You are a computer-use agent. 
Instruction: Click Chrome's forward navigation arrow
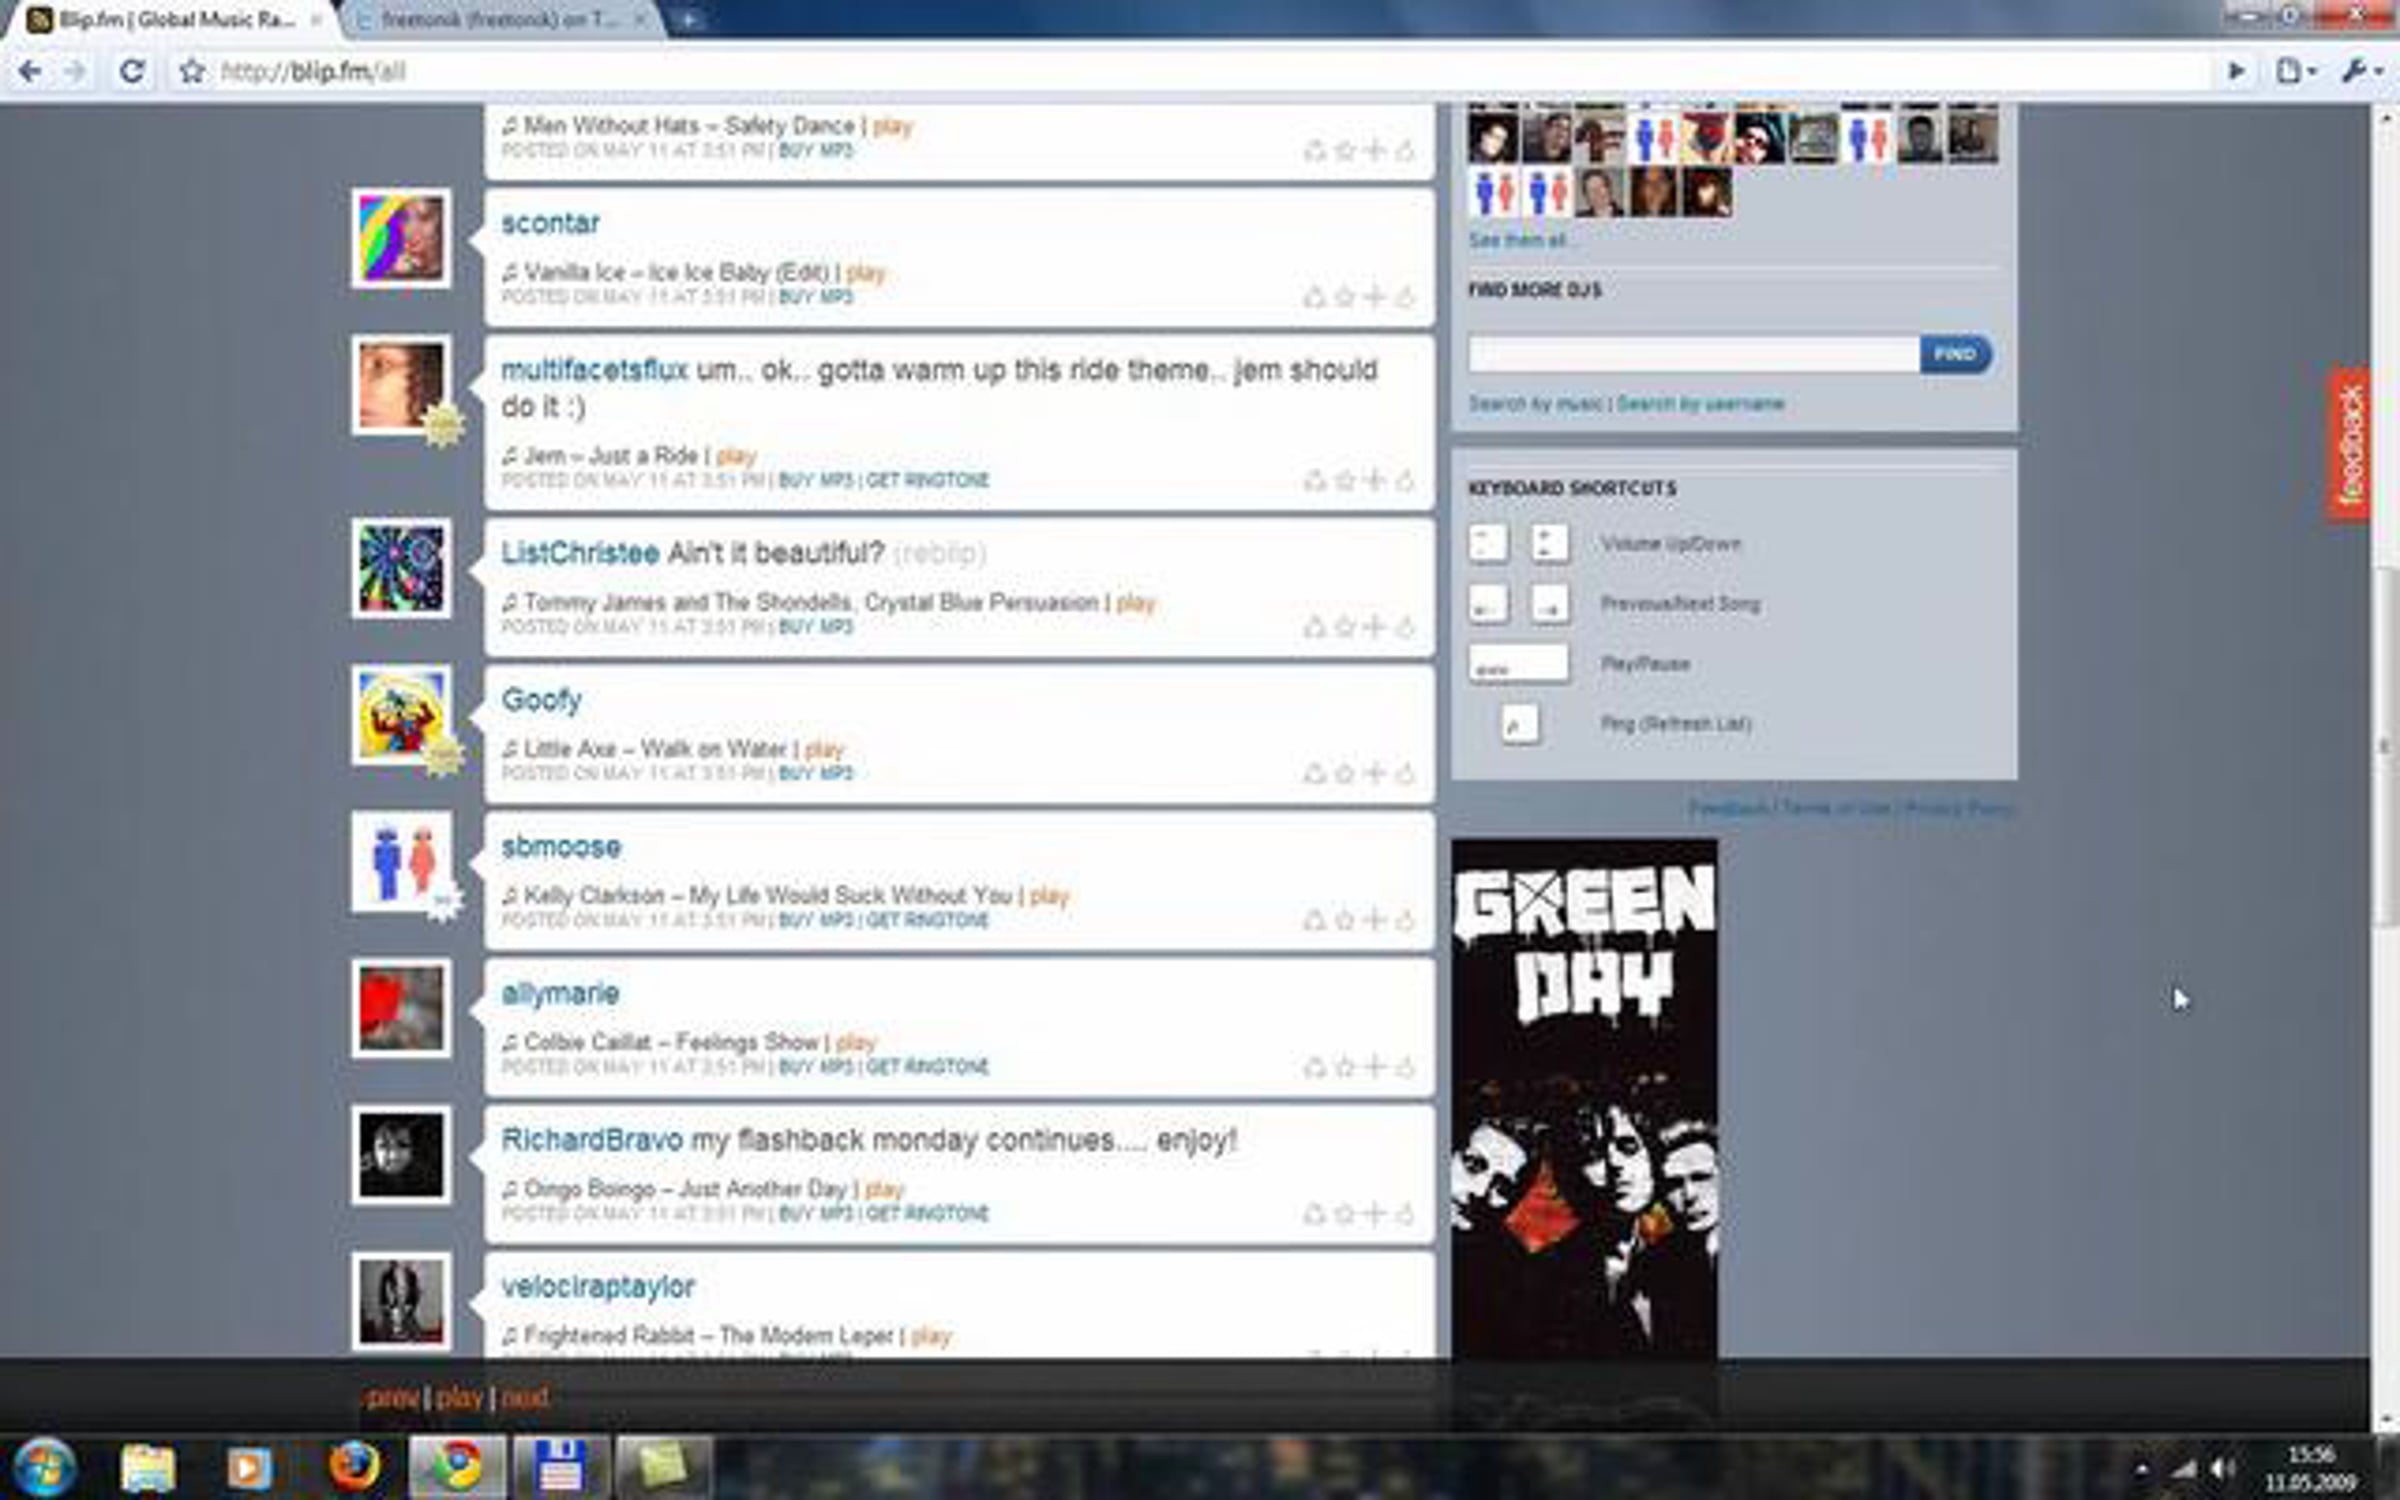point(76,71)
